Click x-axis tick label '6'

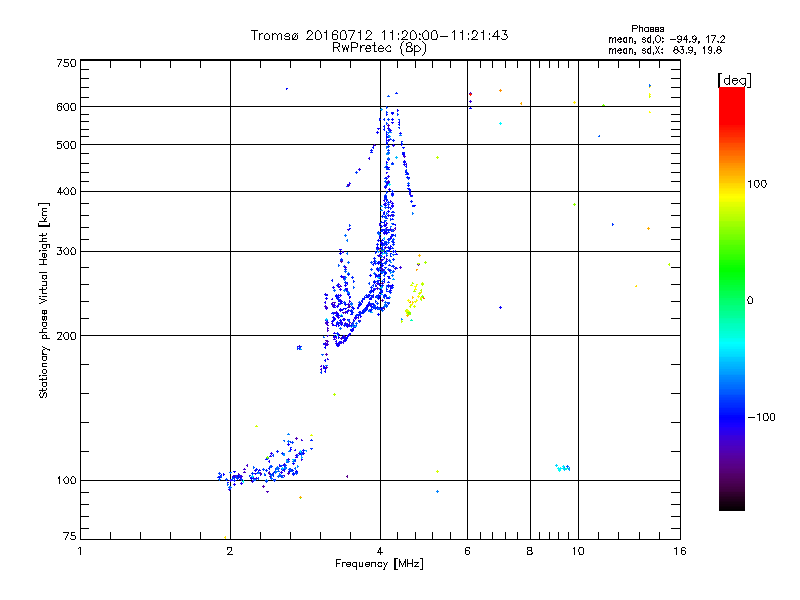coord(467,551)
